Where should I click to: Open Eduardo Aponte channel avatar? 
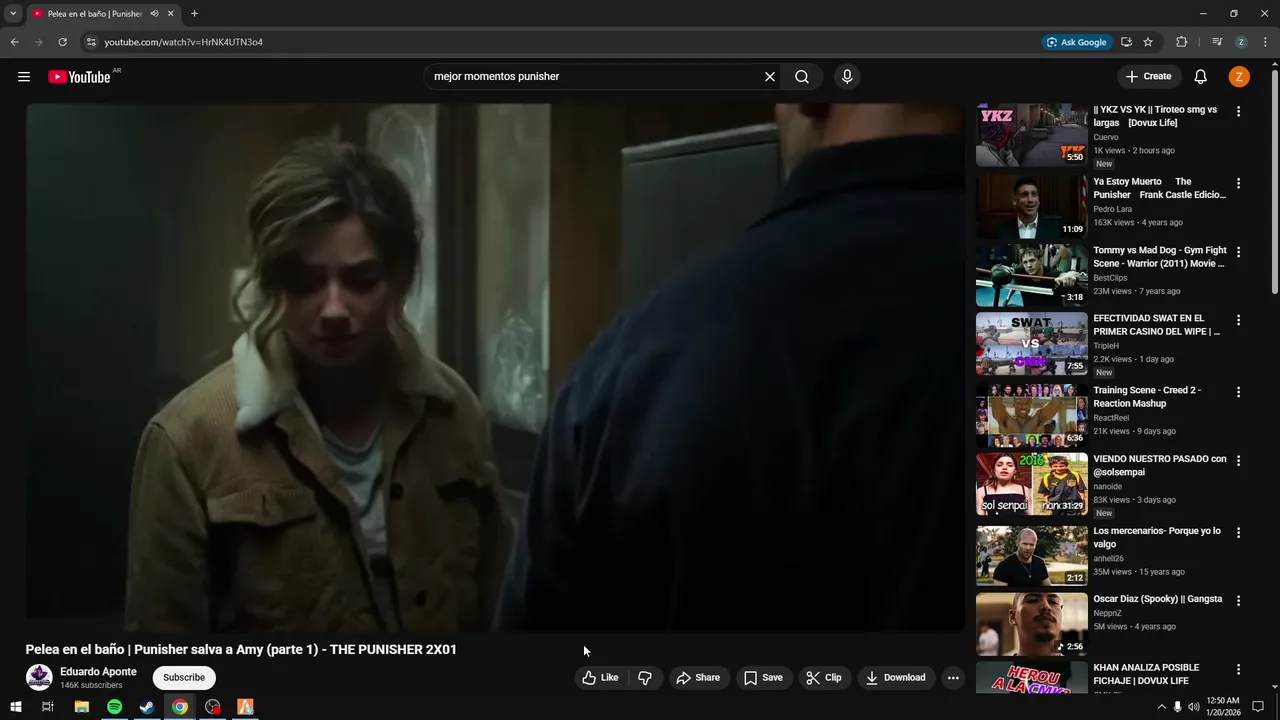(39, 678)
